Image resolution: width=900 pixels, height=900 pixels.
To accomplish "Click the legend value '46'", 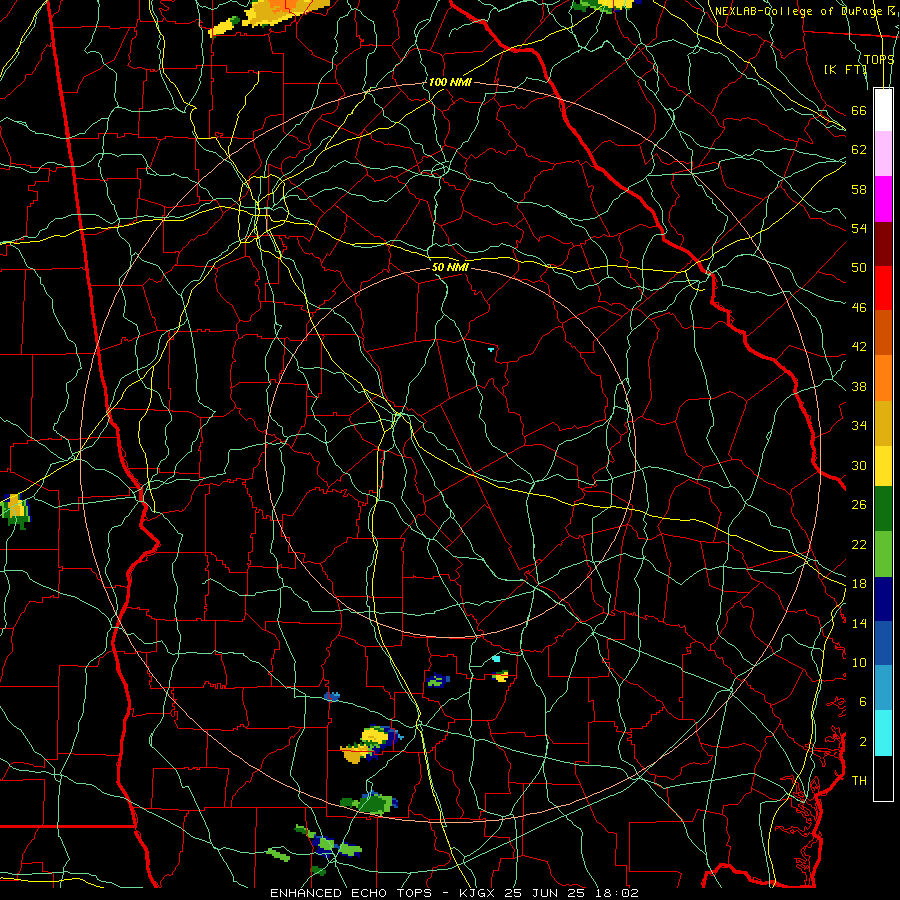I will [x=859, y=308].
